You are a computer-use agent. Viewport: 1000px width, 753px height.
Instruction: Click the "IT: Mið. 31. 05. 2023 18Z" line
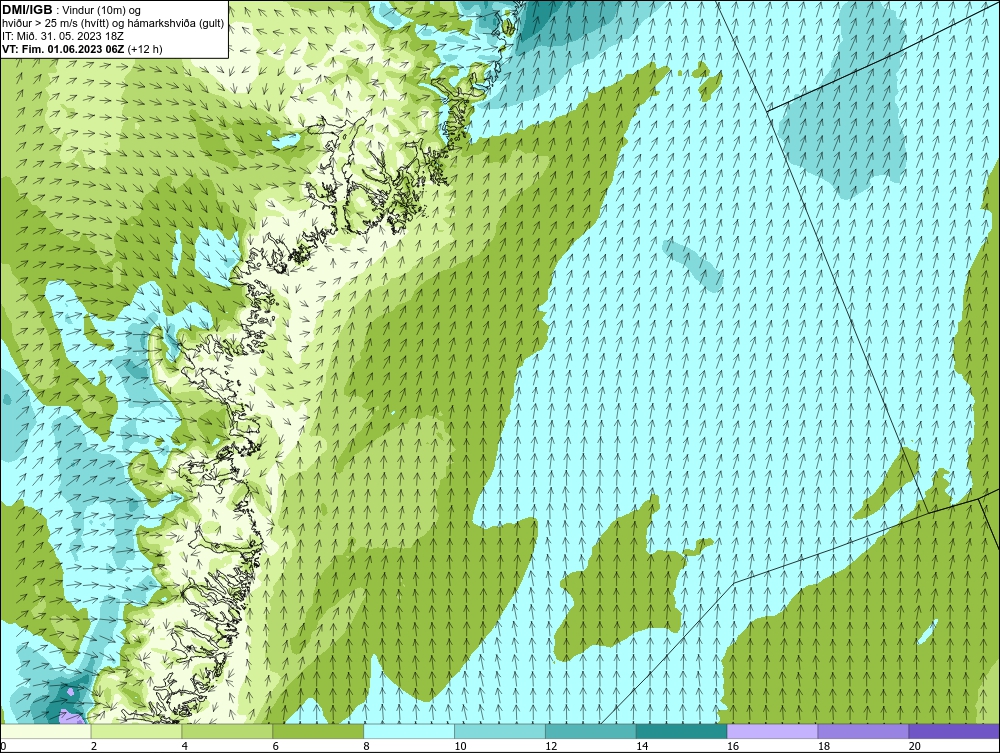coord(63,36)
